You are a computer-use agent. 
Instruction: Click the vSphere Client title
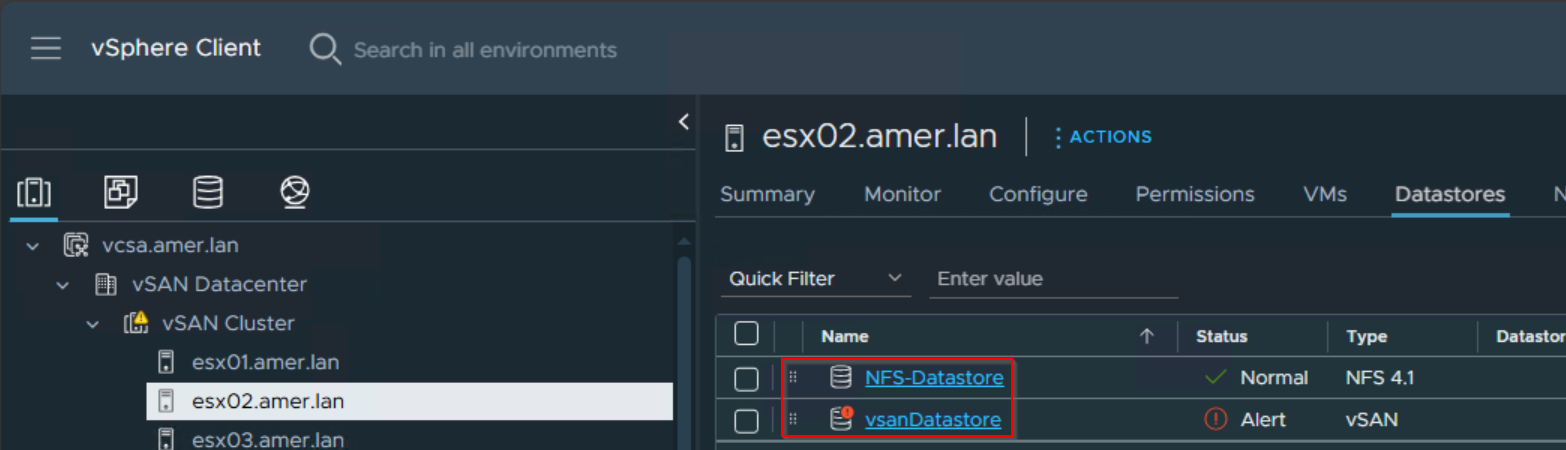(x=176, y=48)
